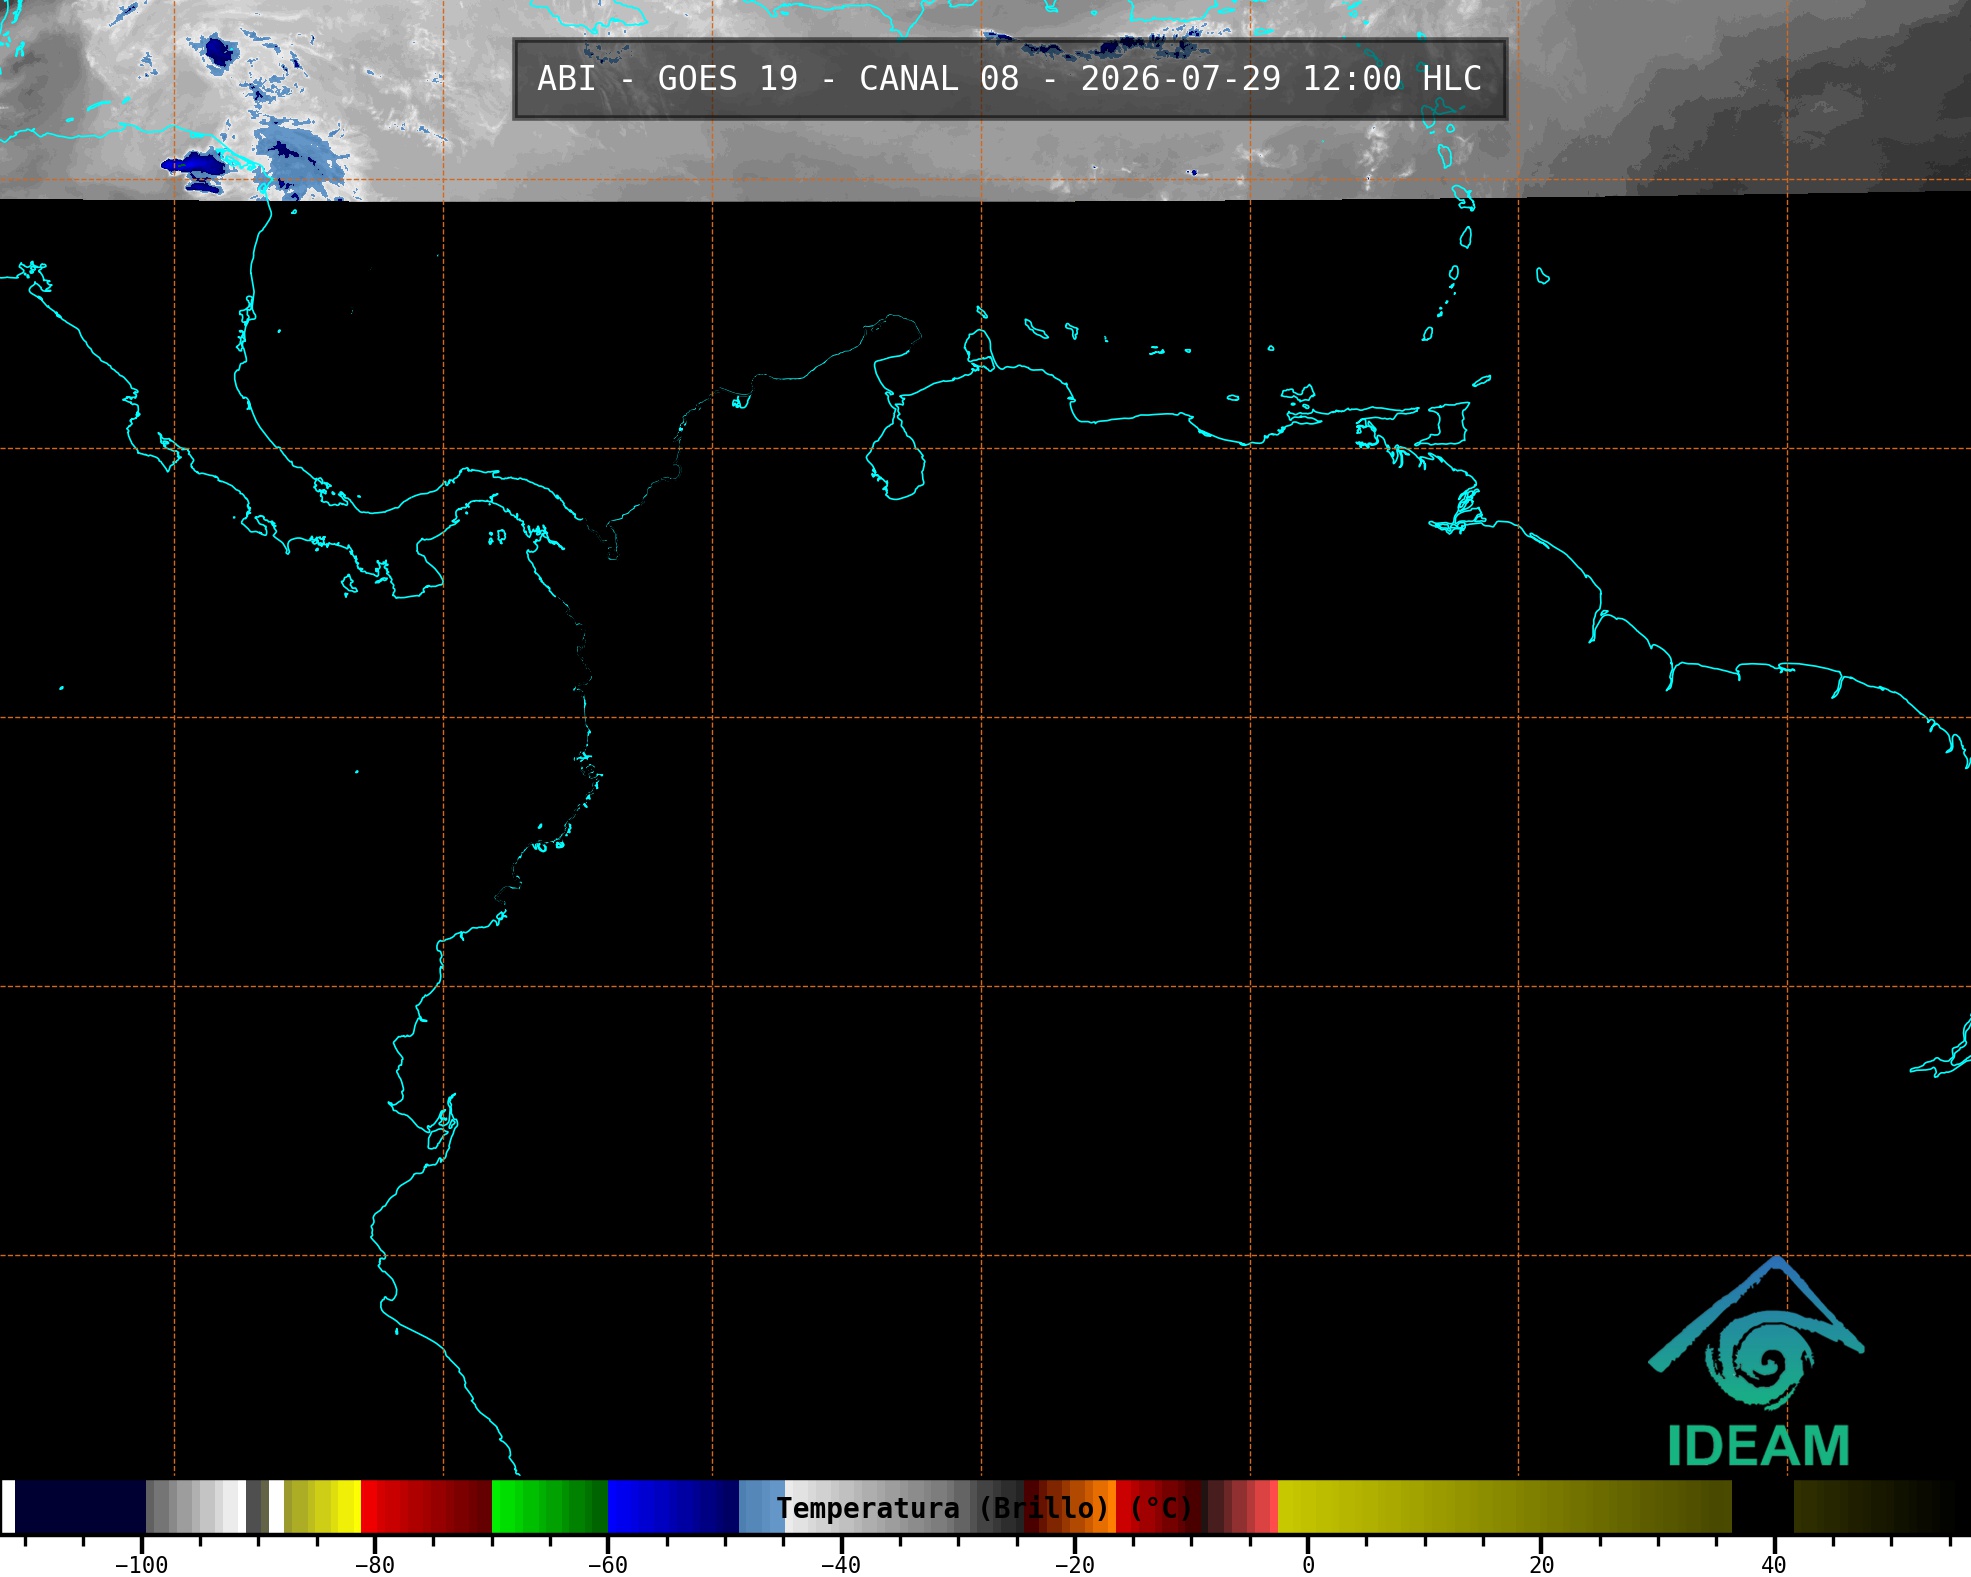Click the -60 colorbar tick label
The height and width of the screenshot is (1577, 1971).
tap(607, 1565)
